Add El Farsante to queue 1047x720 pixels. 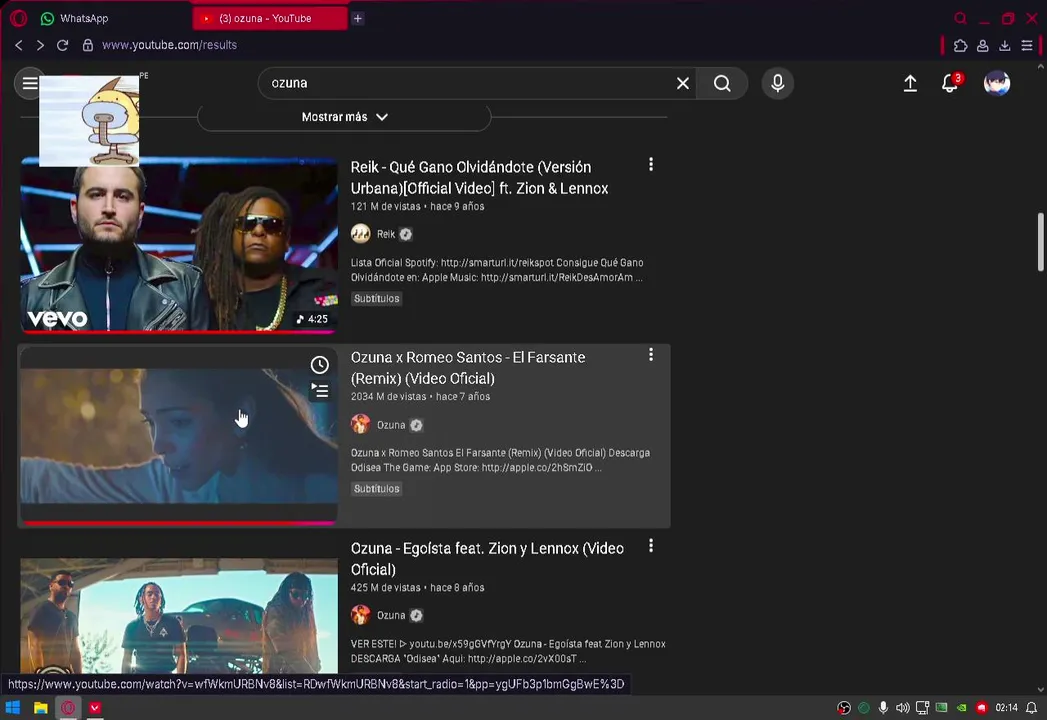pyautogui.click(x=320, y=391)
